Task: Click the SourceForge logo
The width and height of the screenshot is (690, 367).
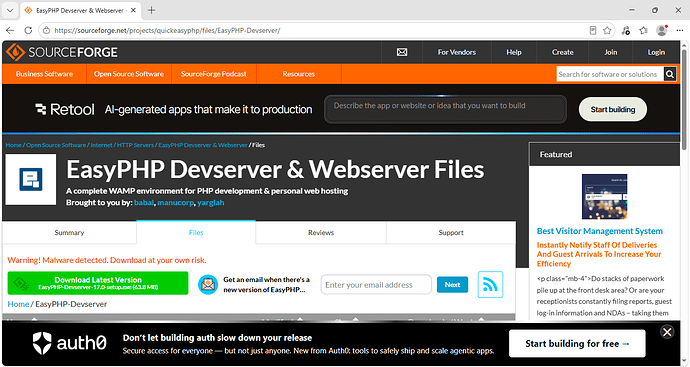Action: 62,52
